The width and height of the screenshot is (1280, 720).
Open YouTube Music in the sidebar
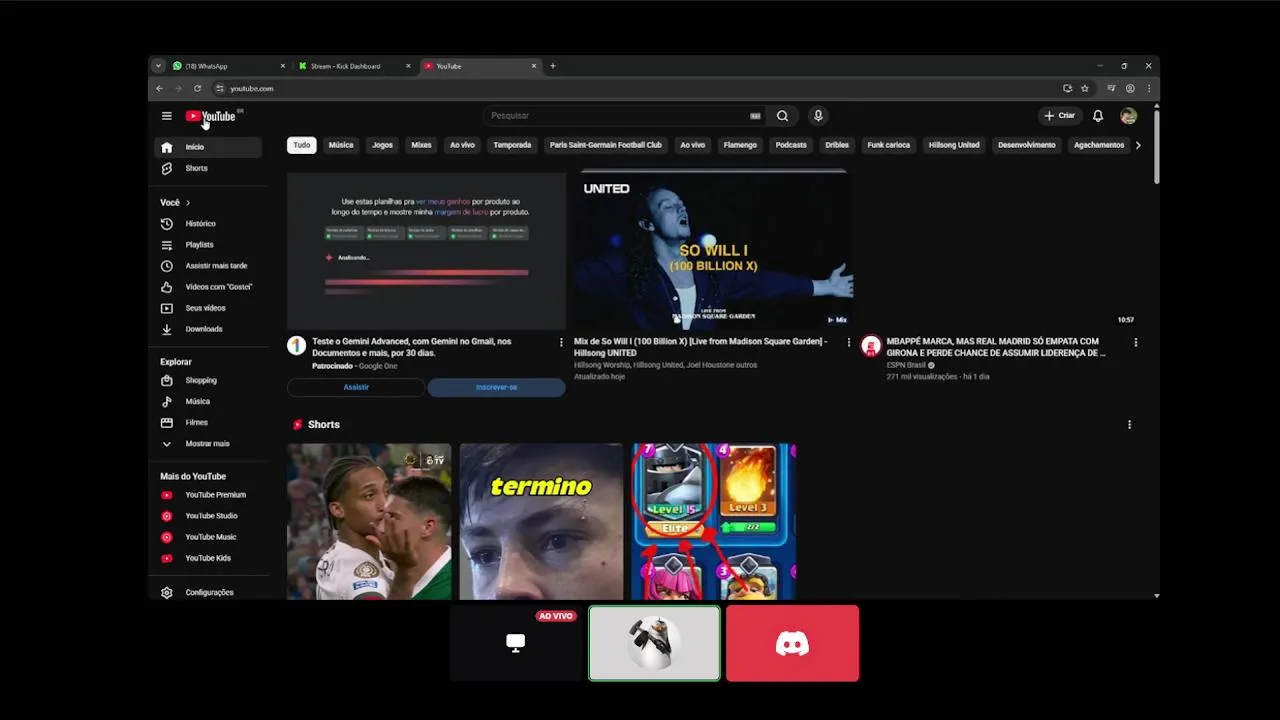click(x=208, y=537)
